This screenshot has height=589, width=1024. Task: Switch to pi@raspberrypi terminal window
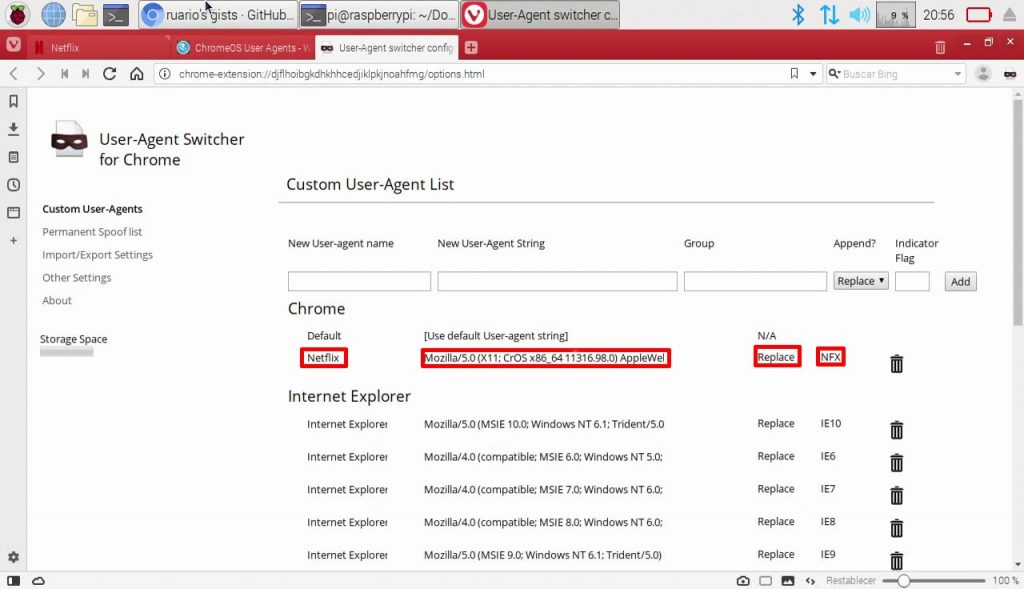click(x=379, y=14)
